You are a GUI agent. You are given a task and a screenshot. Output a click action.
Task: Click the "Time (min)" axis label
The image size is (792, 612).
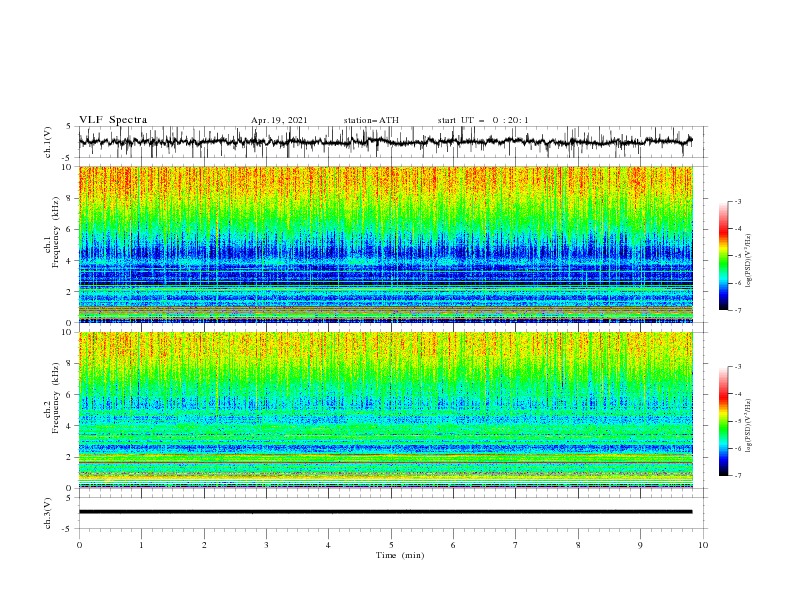(x=400, y=555)
